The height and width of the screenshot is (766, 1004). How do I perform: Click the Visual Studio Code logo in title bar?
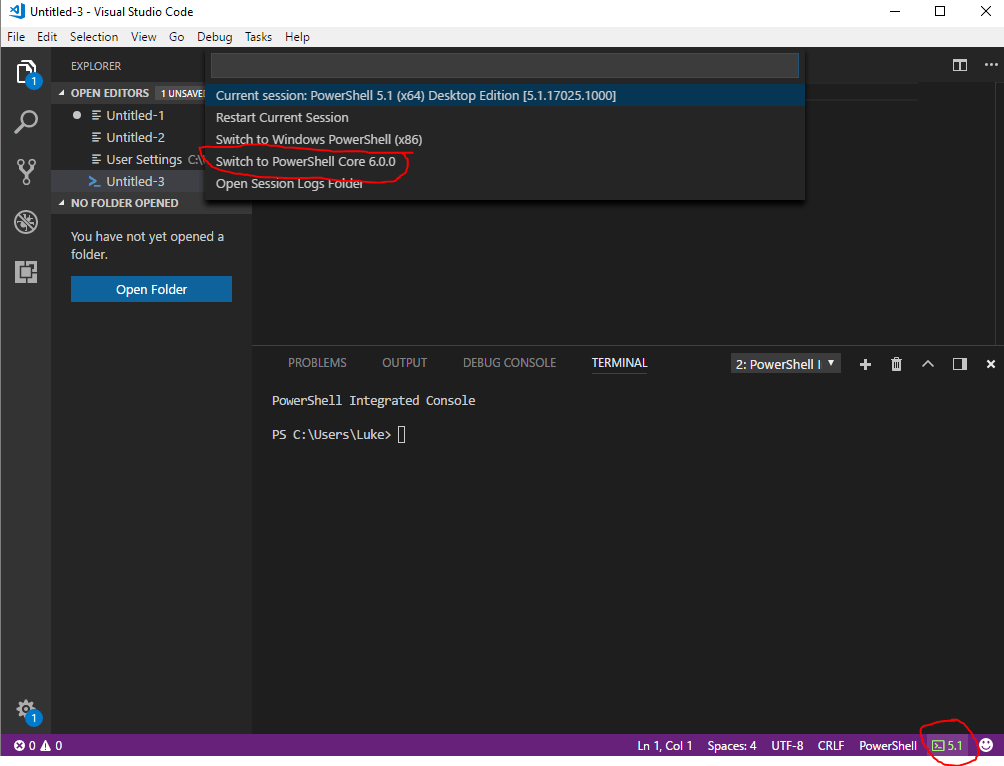17,12
